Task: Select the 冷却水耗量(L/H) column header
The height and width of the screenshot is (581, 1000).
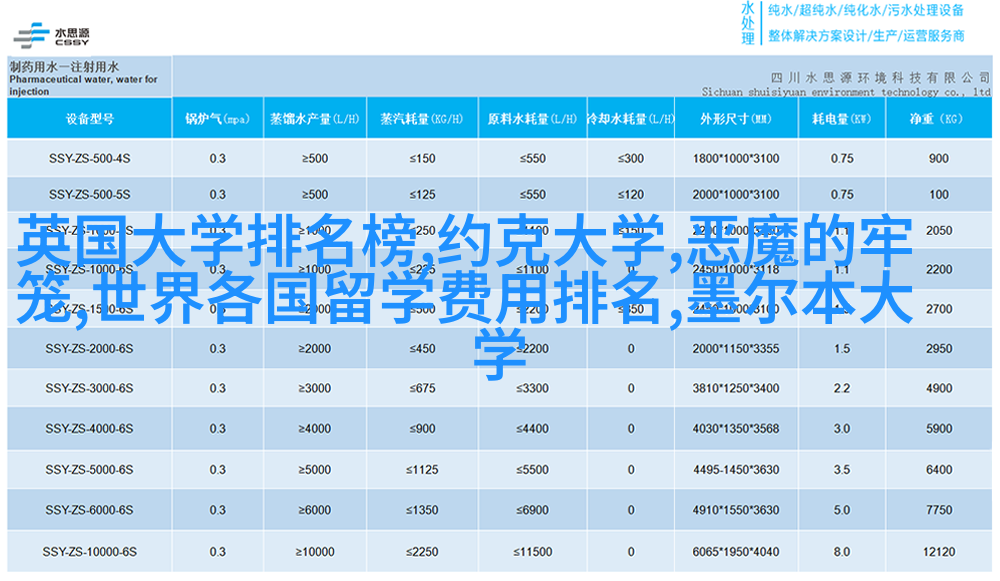Action: [x=631, y=119]
